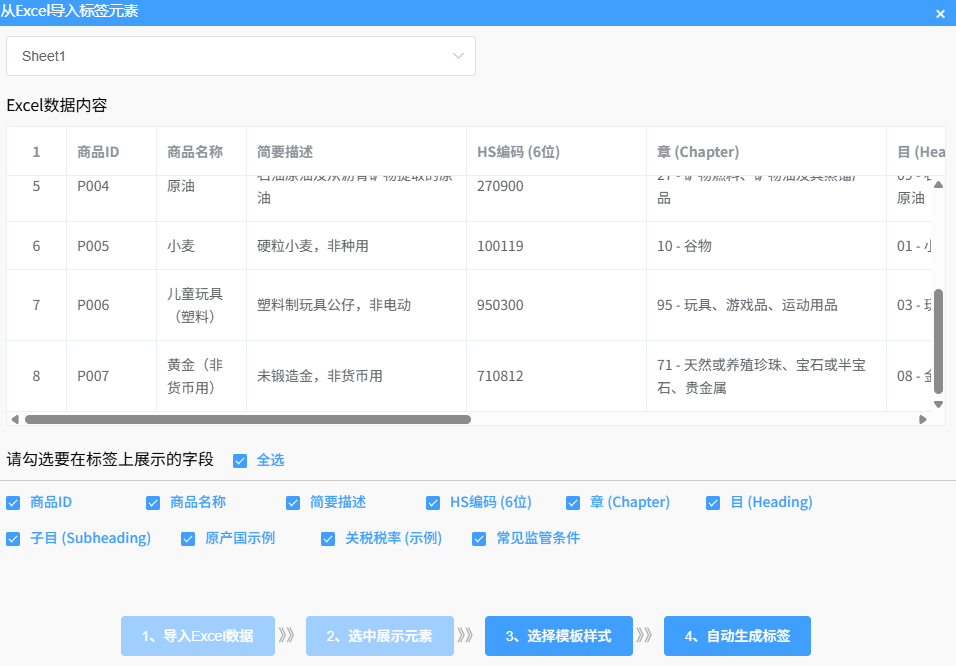Toggle the 章 (Chapter) checkbox
The height and width of the screenshot is (666, 956).
click(x=573, y=503)
